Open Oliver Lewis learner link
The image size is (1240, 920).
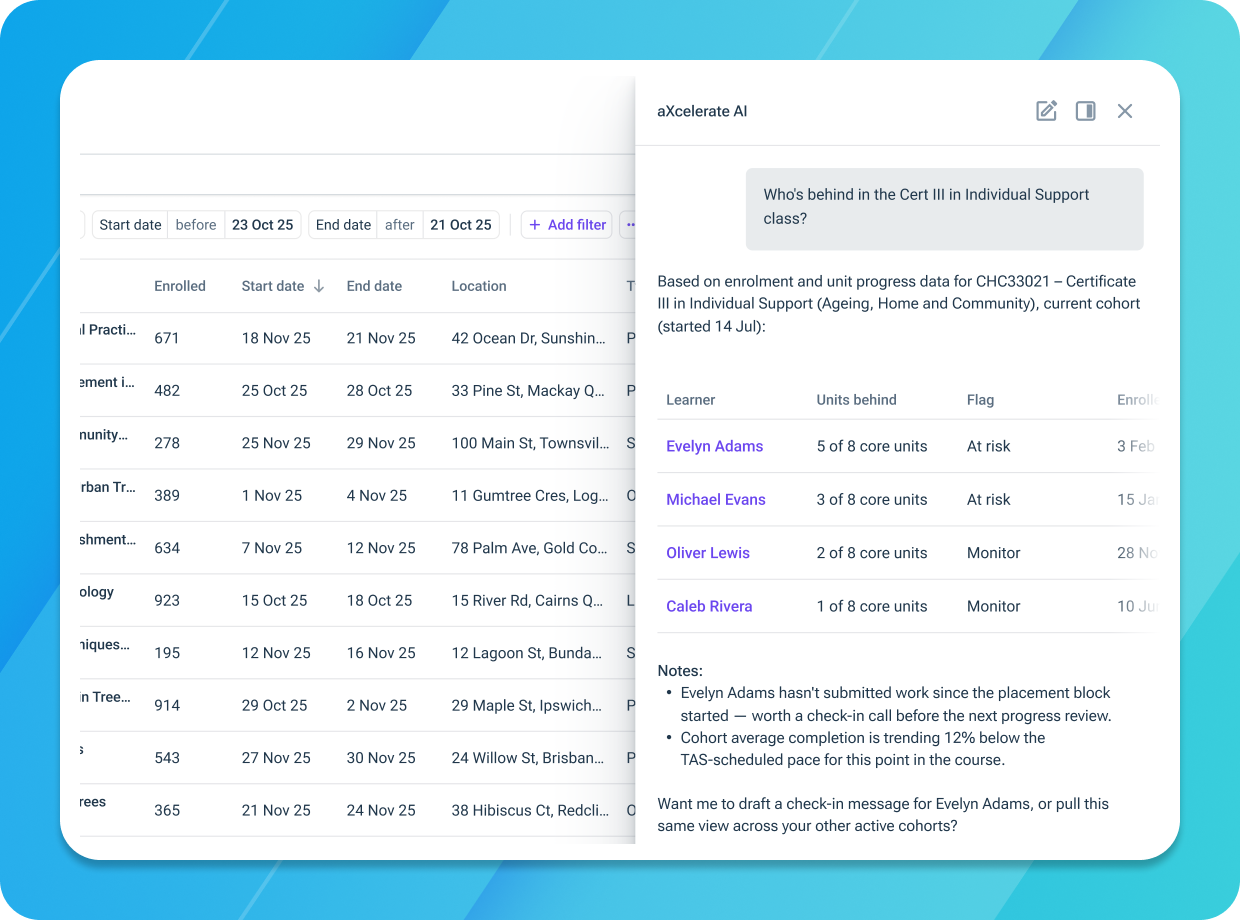(708, 552)
